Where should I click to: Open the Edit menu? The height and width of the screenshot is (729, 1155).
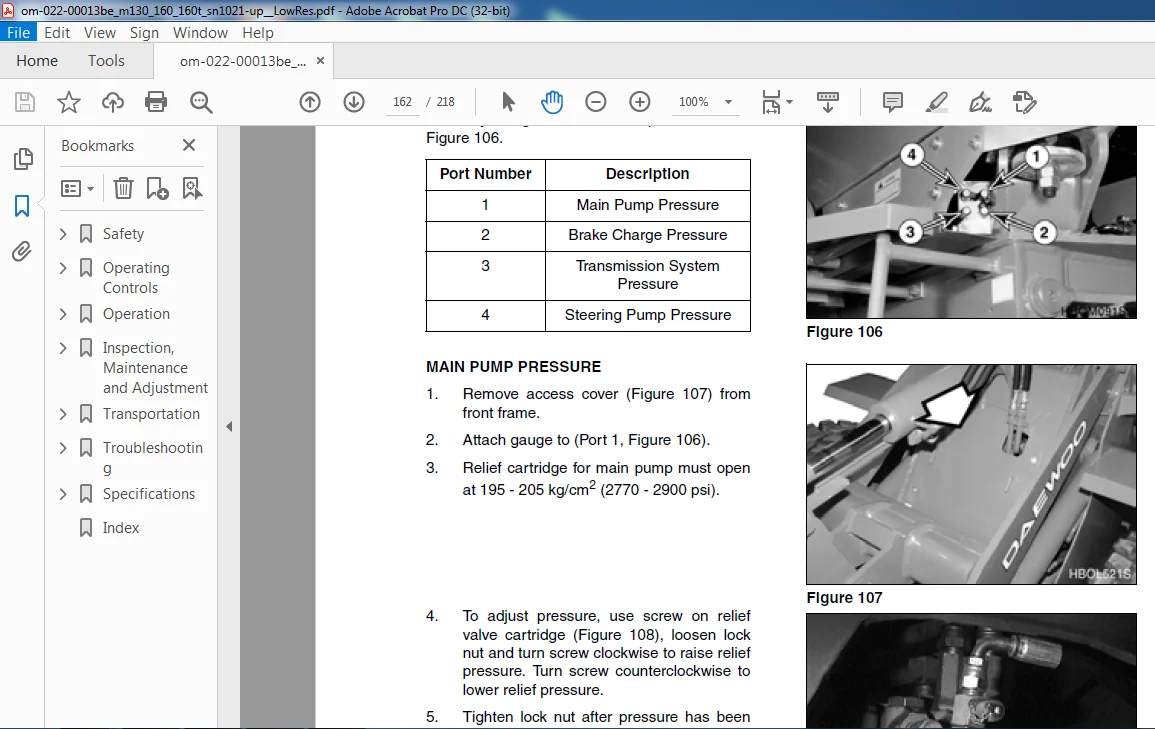[57, 32]
